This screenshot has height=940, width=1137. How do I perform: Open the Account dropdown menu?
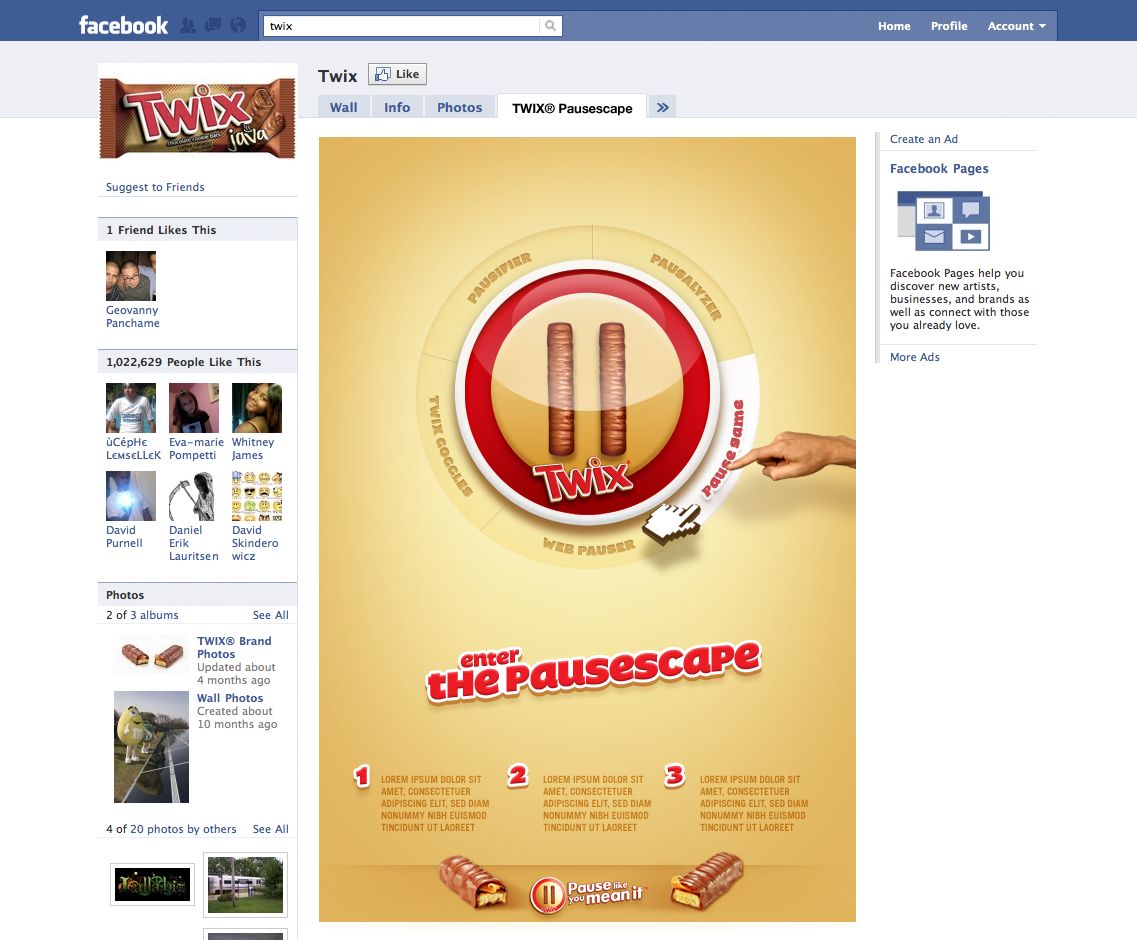(x=1017, y=26)
